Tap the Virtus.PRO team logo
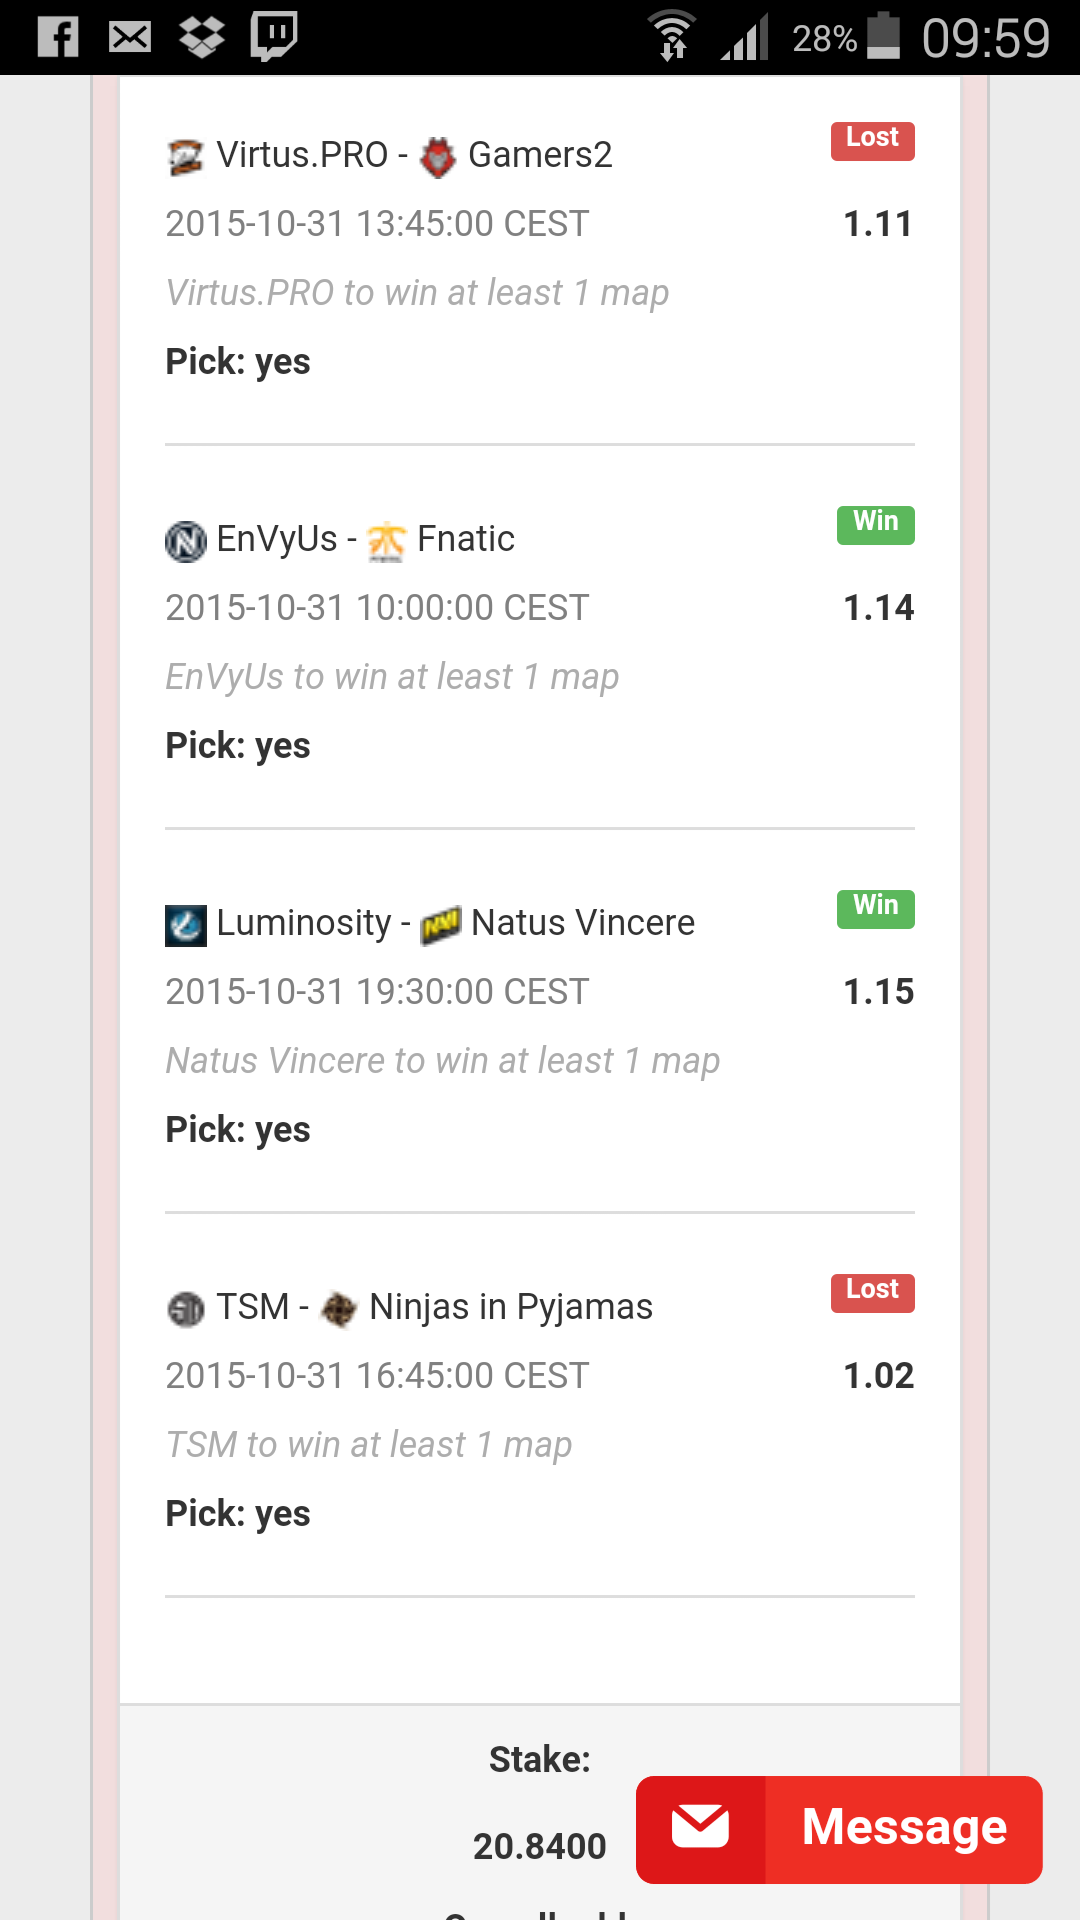 (x=185, y=157)
